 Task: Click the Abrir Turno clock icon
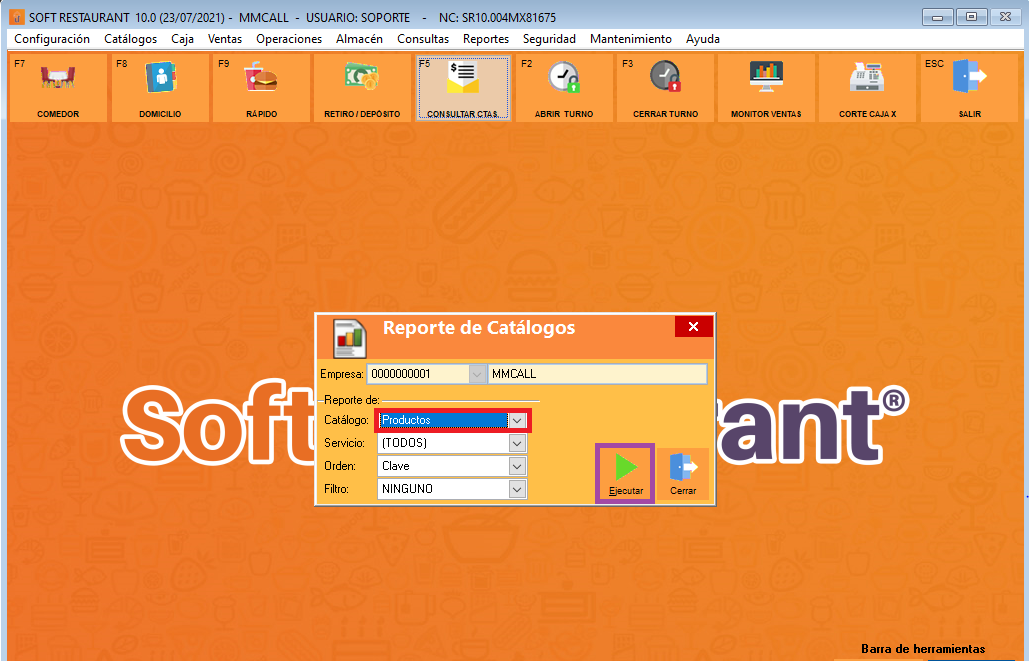(564, 80)
